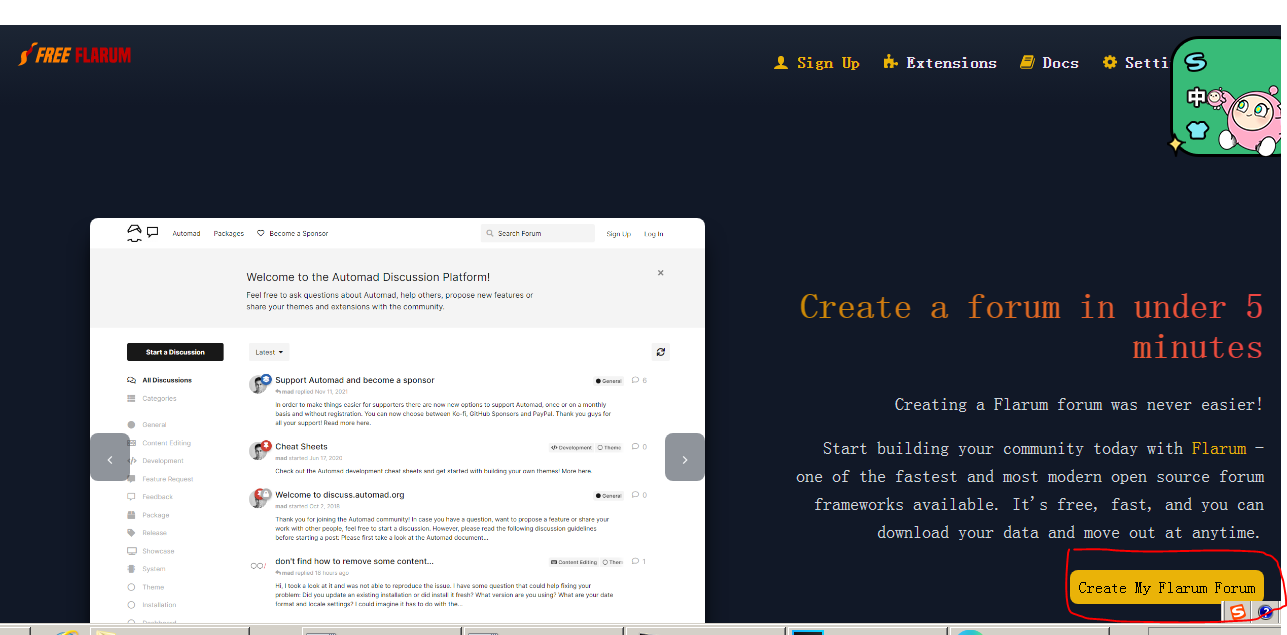Click Automad link in preview header
1287x635 pixels.
point(186,233)
